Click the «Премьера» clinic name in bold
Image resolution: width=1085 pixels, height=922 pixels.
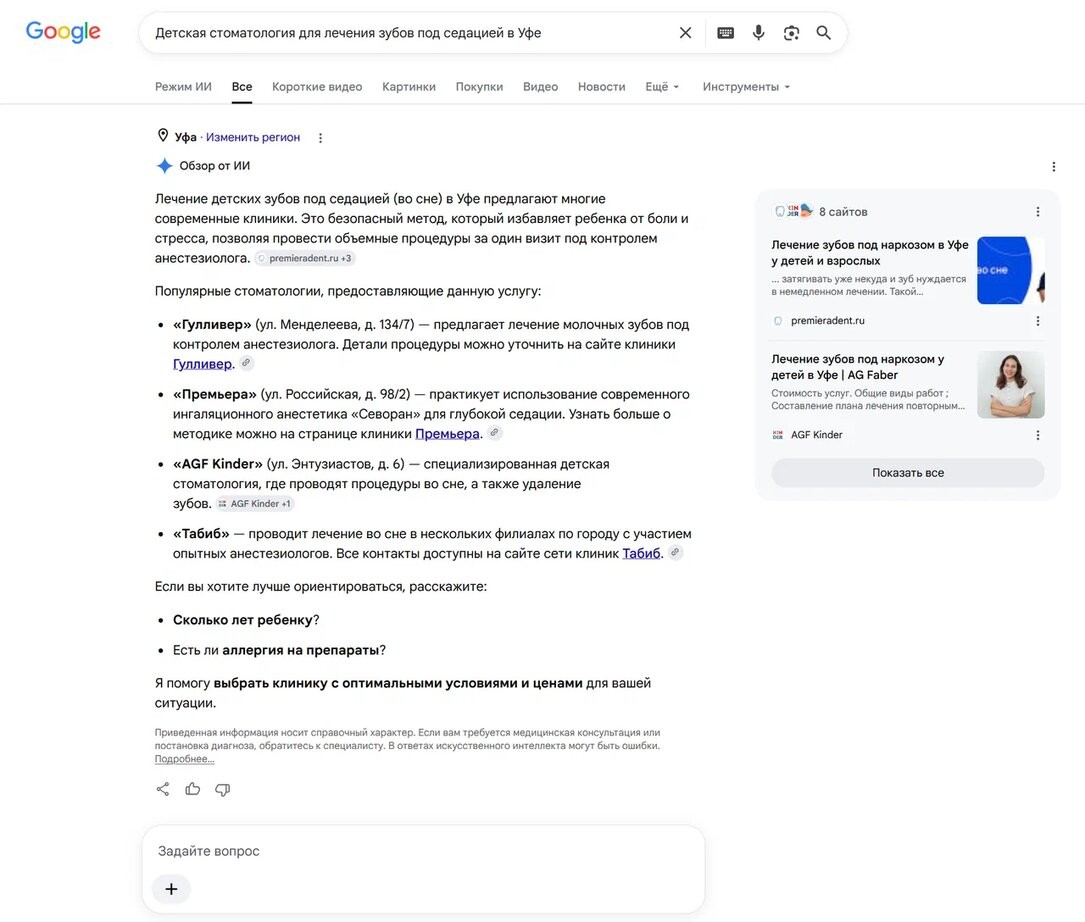(x=215, y=395)
